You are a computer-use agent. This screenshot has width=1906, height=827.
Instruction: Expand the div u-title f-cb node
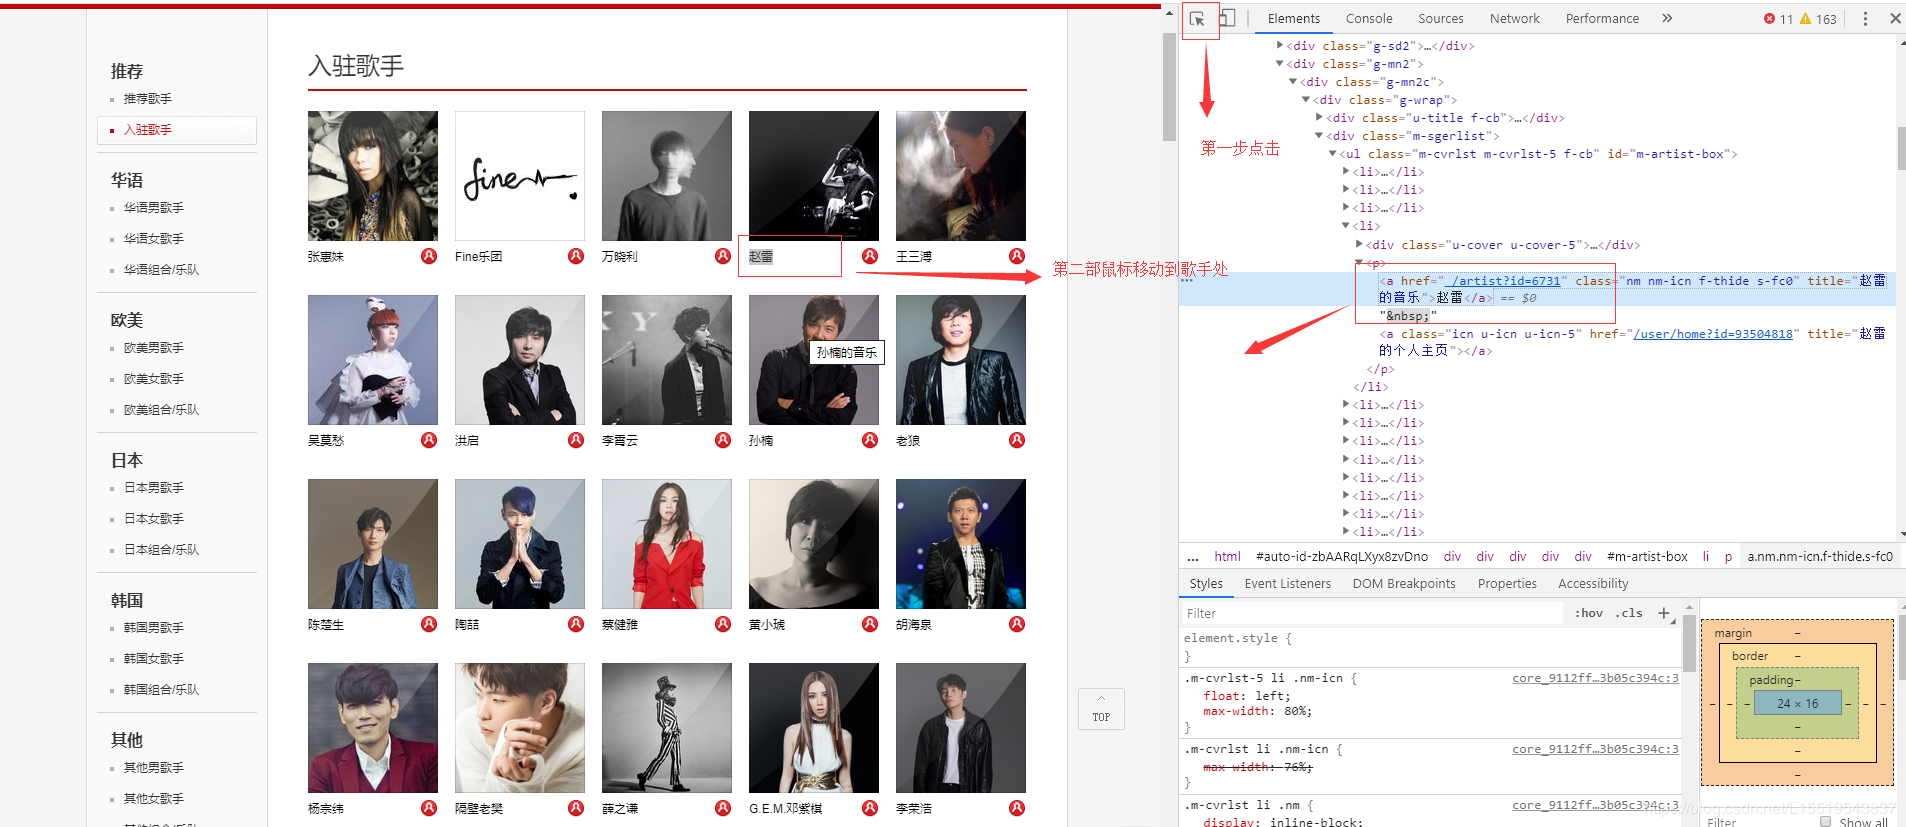coord(1319,117)
